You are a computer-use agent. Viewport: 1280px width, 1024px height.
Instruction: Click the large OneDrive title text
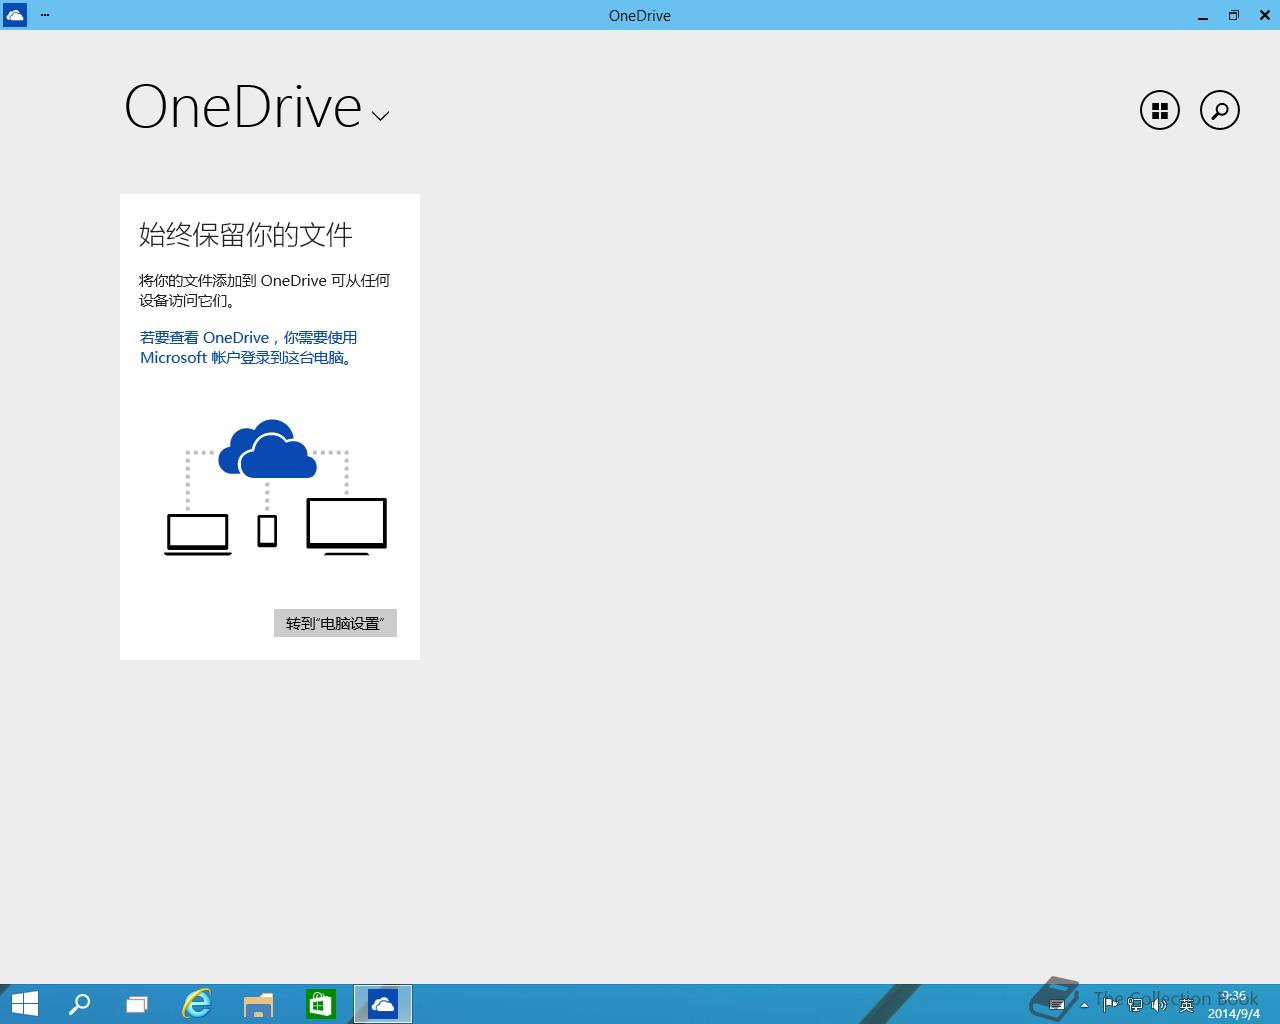point(243,107)
